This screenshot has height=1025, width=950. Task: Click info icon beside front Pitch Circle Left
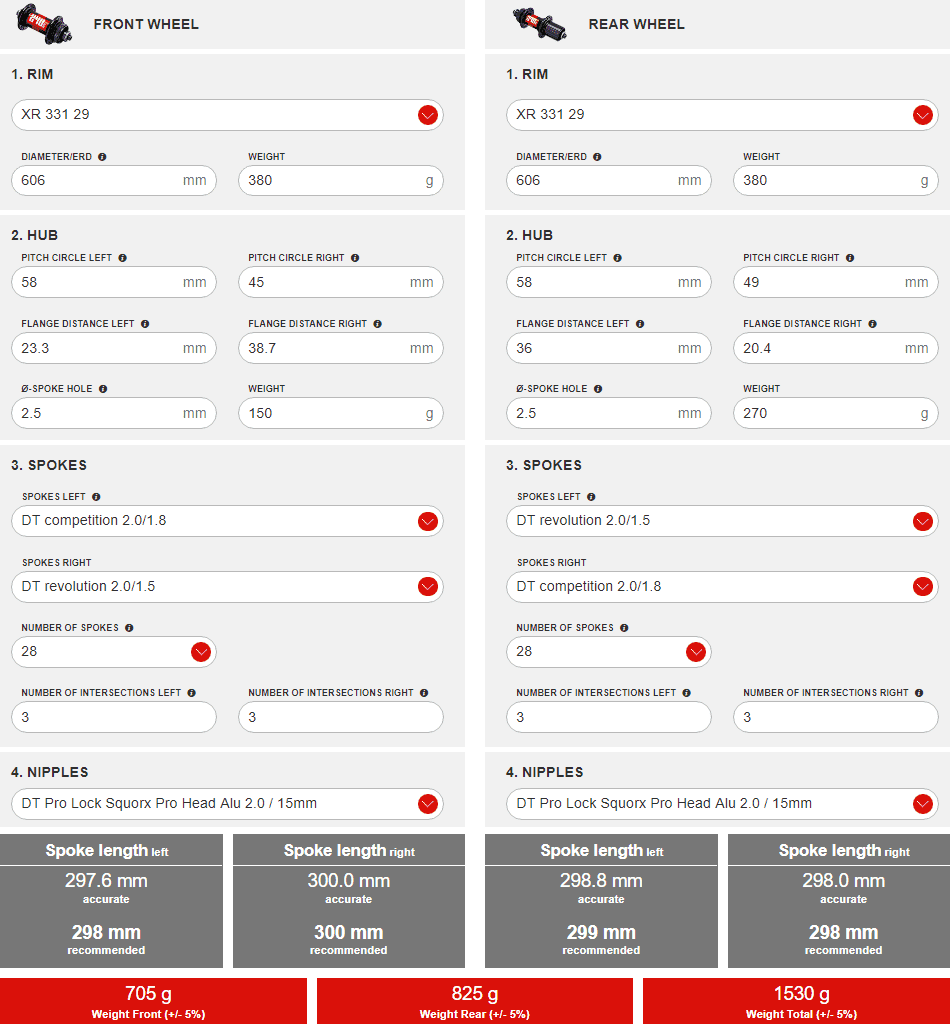point(122,258)
